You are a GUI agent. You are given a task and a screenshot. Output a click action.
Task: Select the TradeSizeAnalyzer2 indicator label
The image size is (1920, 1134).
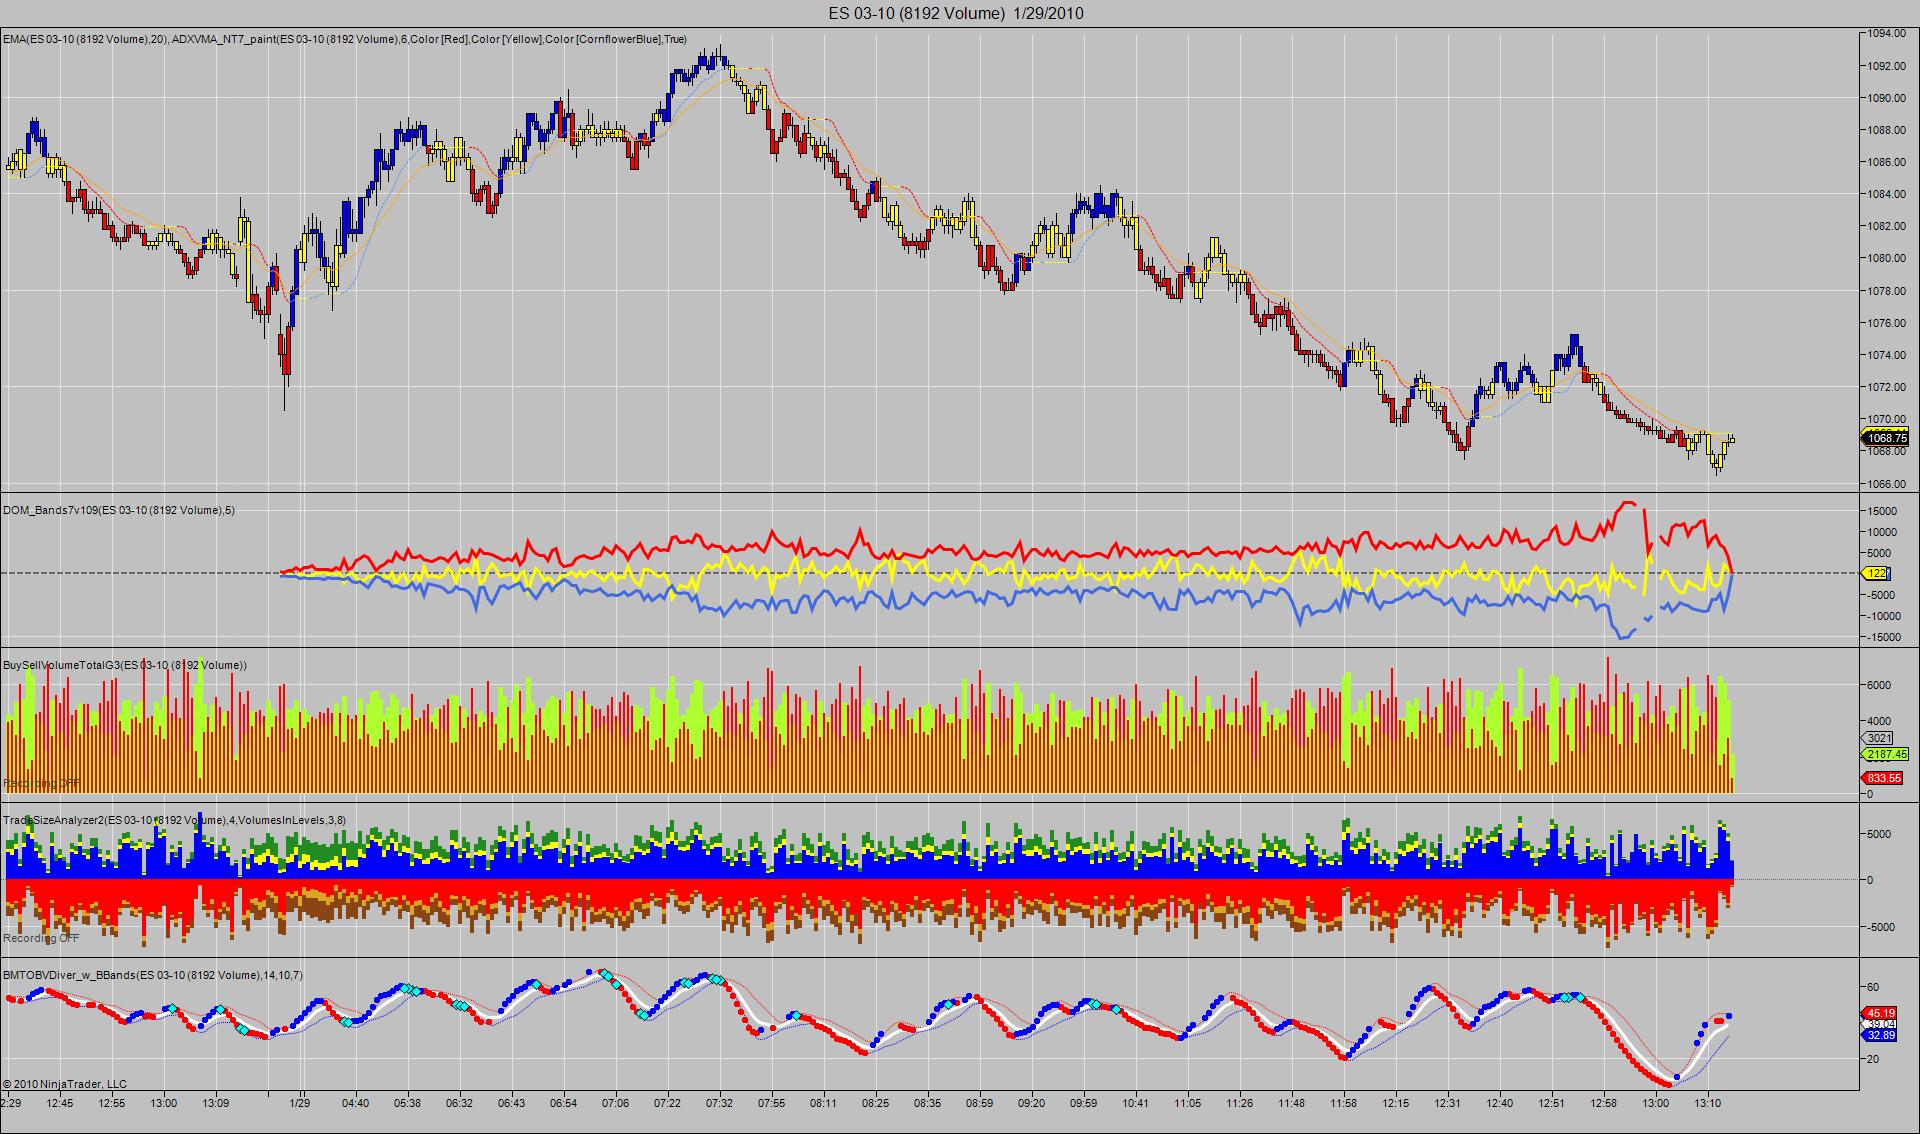[174, 820]
